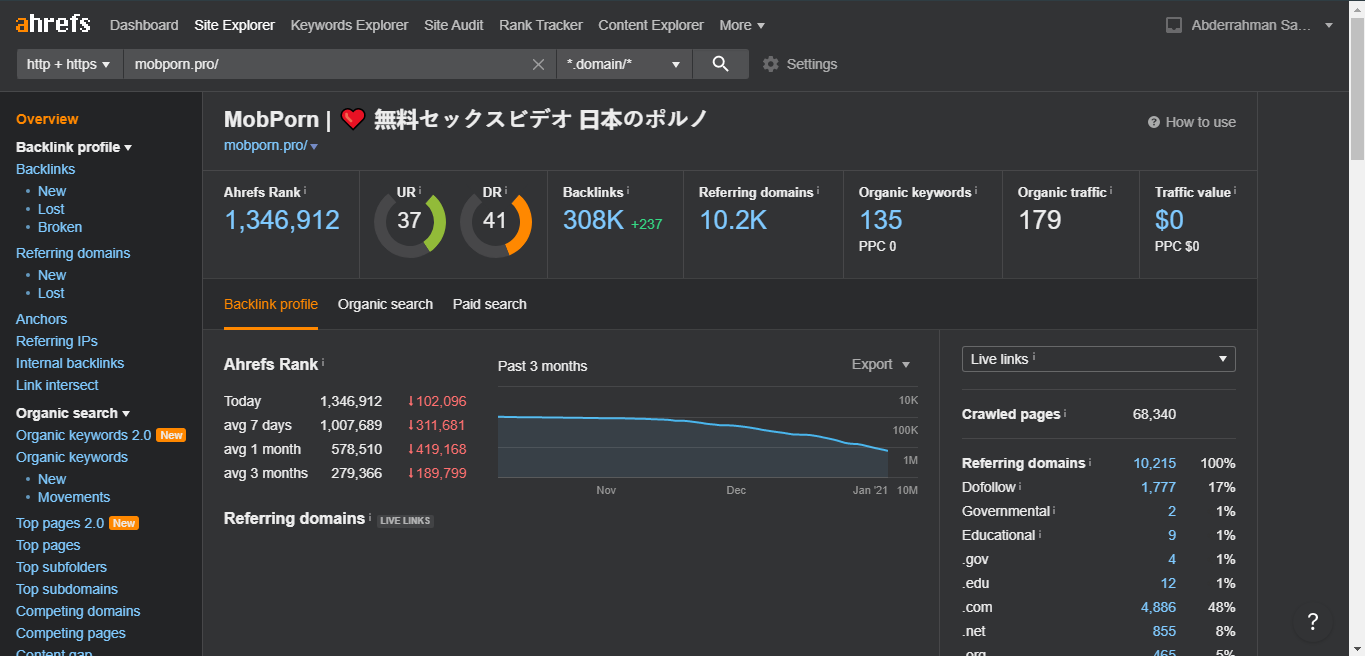This screenshot has height=656, width=1365.
Task: Switch to the Organic search tab
Action: 385,304
